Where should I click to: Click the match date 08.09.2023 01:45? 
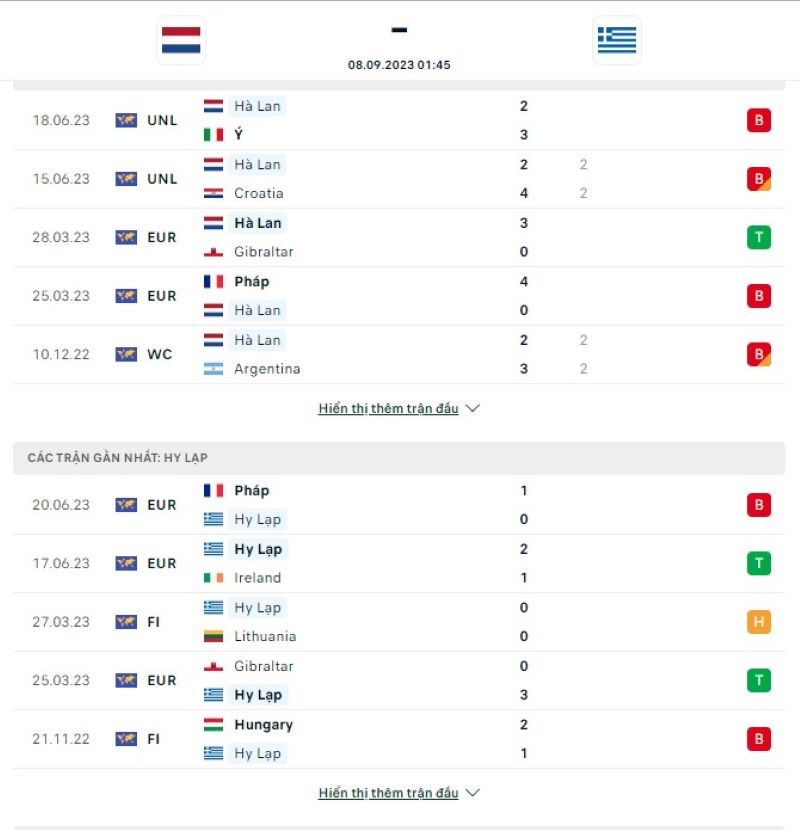pos(399,65)
